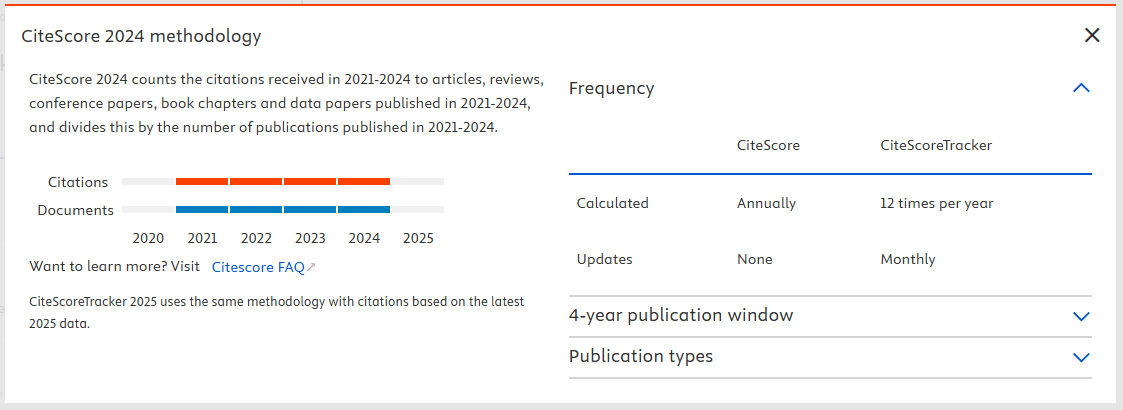Select the CiteScoreTracker column header
Screen dimensions: 1123x410
click(x=936, y=146)
